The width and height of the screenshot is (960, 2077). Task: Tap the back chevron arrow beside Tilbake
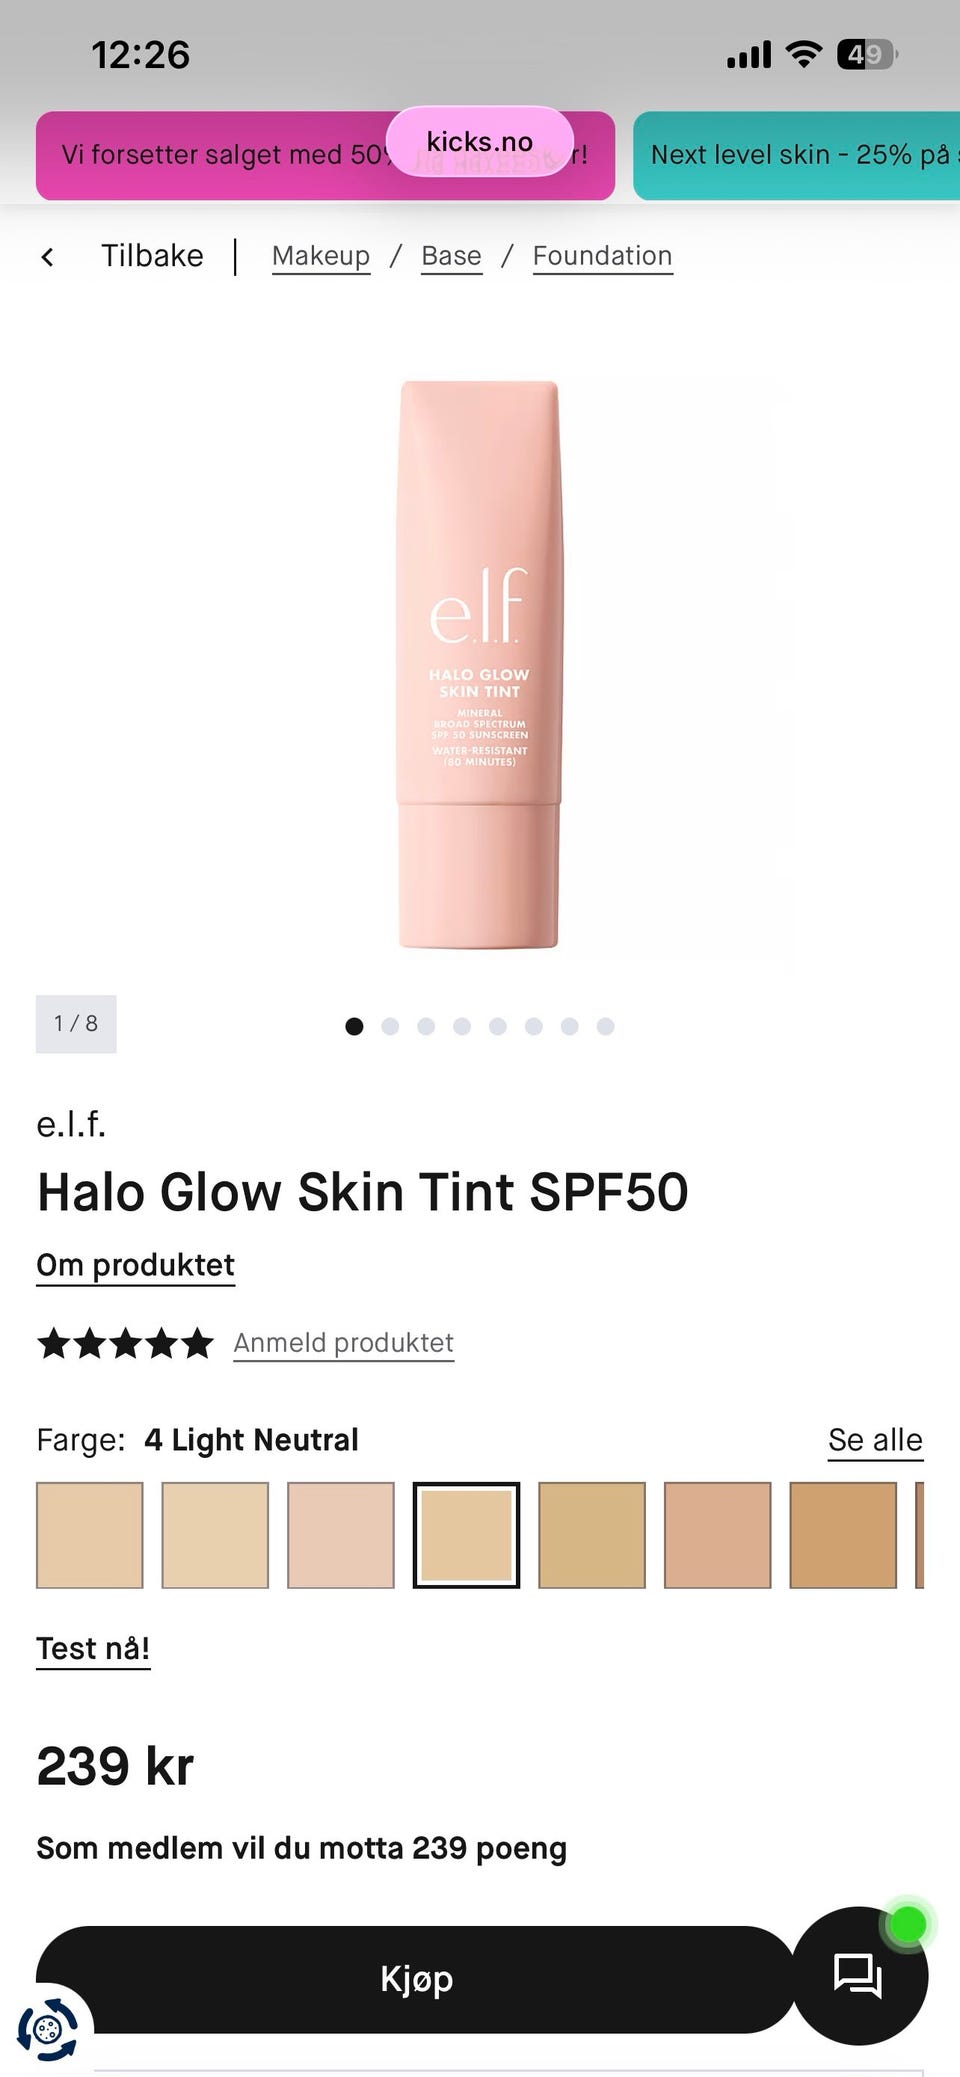(x=47, y=257)
